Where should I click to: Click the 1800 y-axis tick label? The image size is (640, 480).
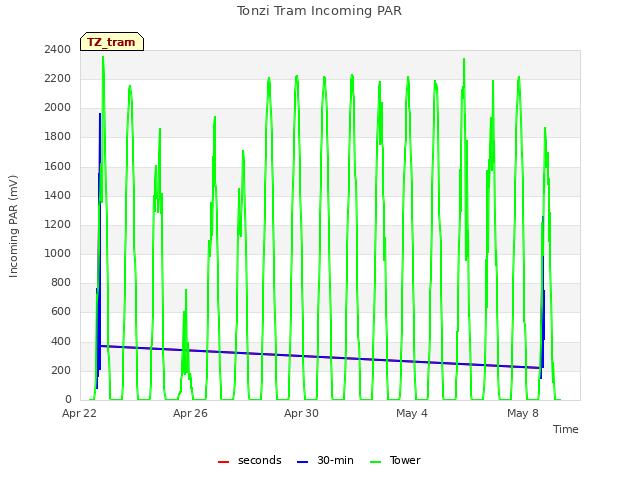(x=58, y=136)
